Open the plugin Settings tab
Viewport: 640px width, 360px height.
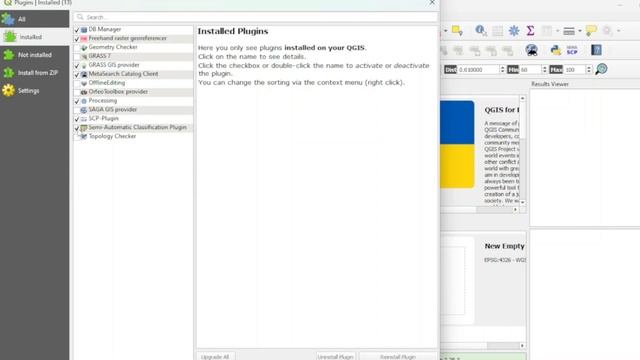point(35,91)
